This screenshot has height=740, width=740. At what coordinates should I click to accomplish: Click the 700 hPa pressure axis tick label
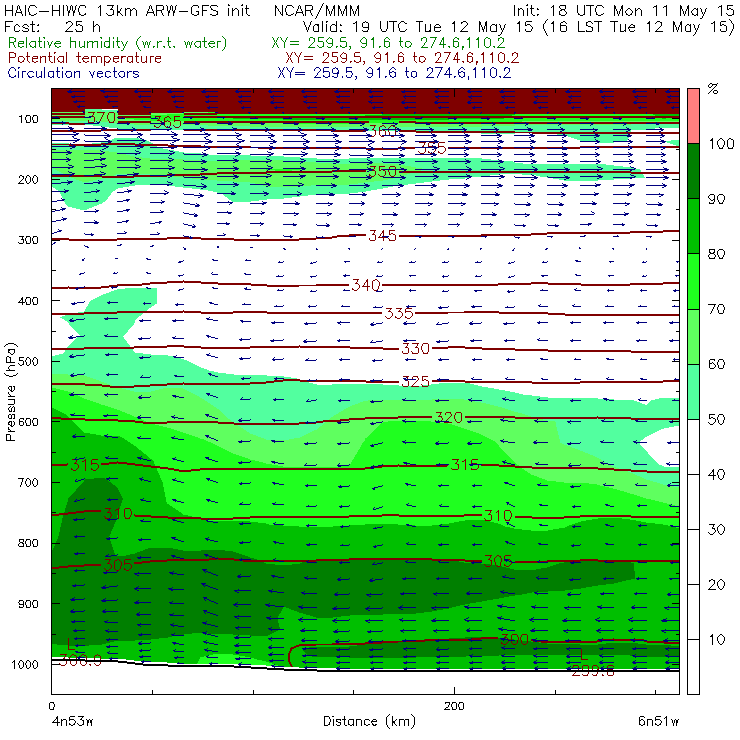coord(28,483)
